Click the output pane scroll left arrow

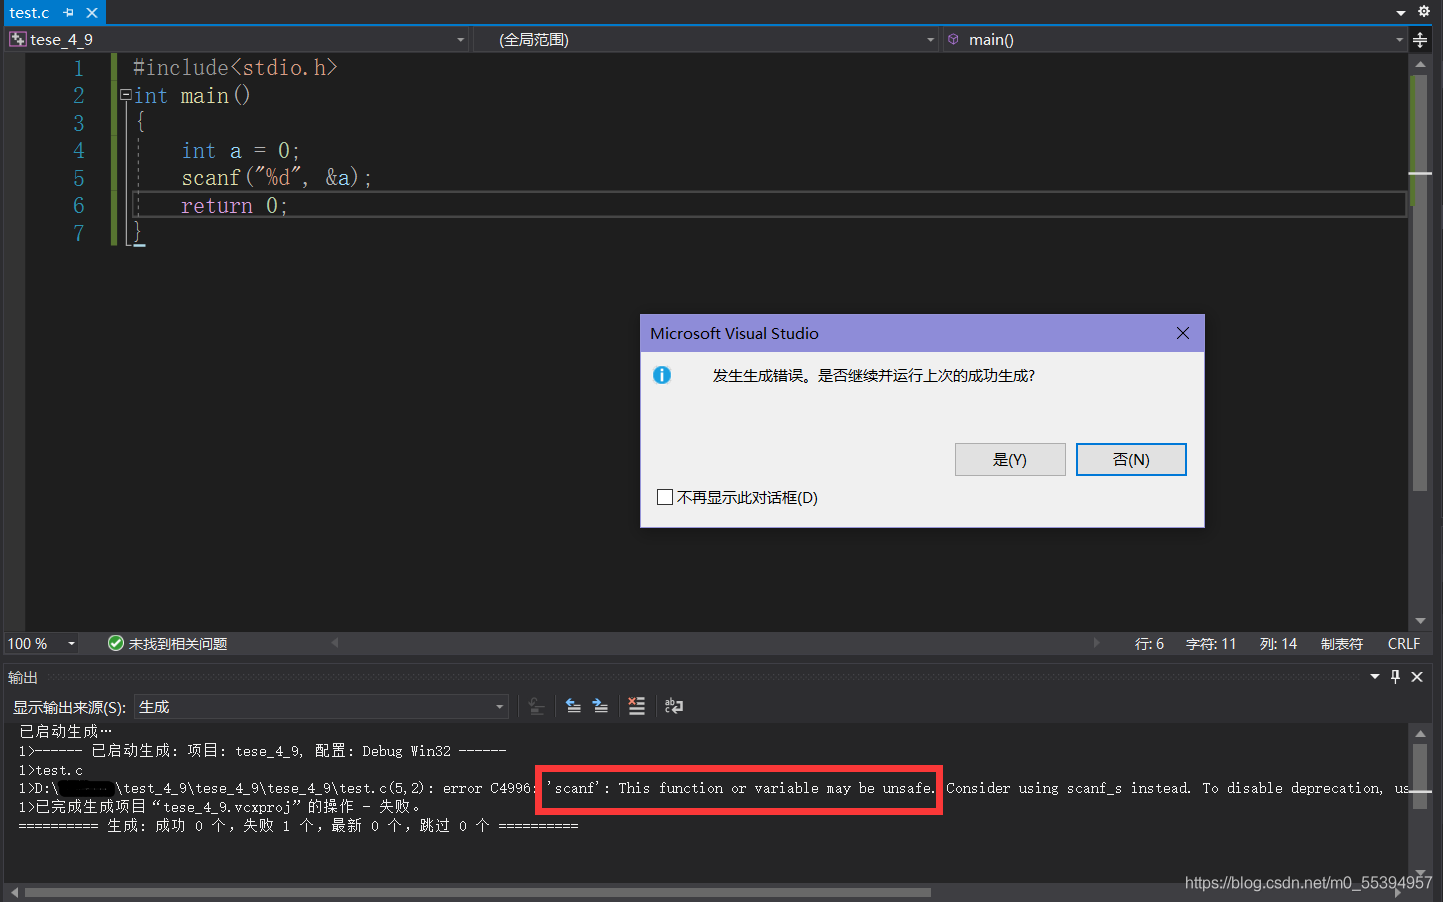click(14, 892)
